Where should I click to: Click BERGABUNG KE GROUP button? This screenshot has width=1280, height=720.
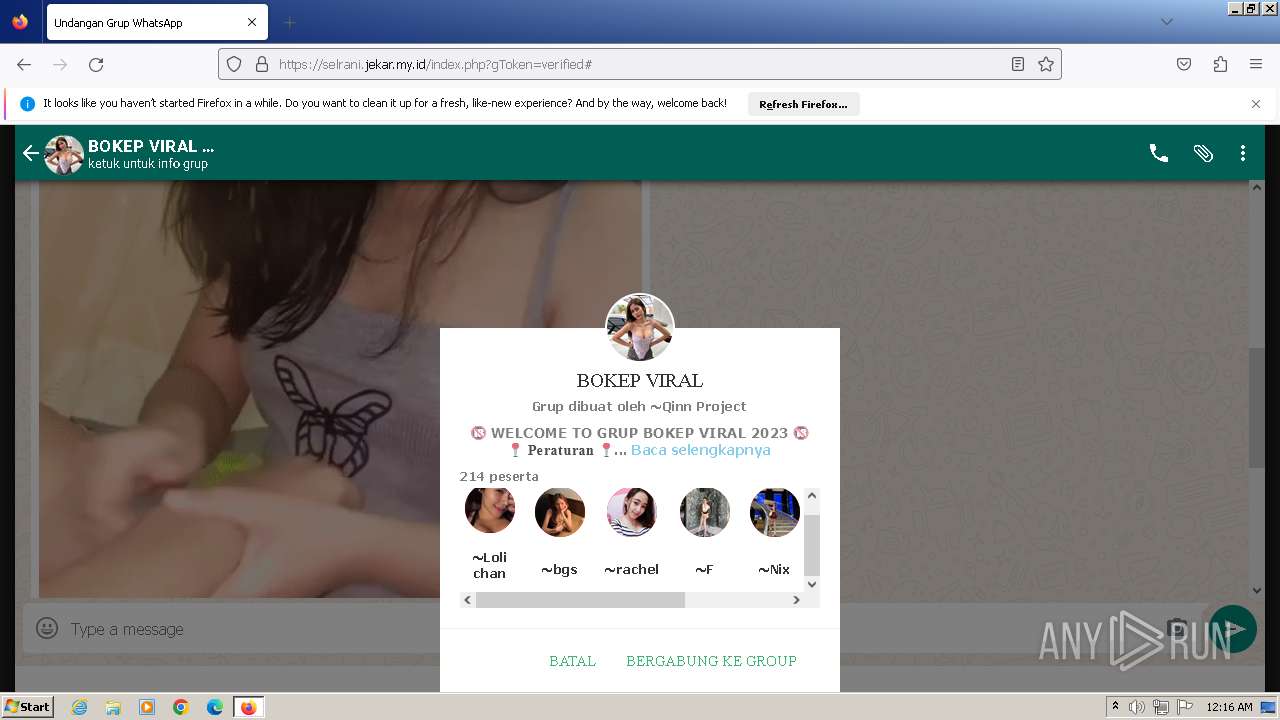(x=711, y=661)
